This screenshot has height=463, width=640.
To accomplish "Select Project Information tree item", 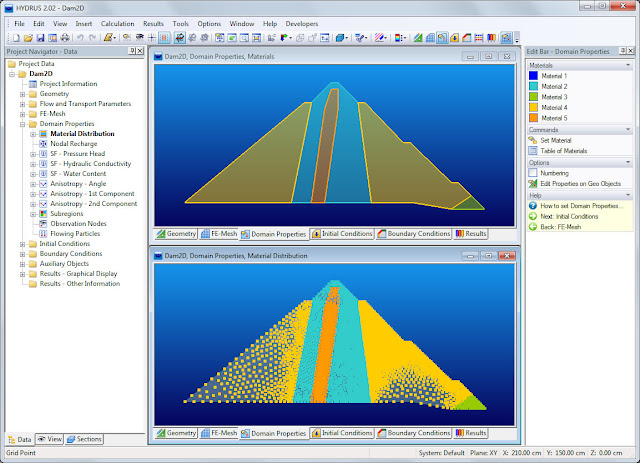I will [x=68, y=84].
